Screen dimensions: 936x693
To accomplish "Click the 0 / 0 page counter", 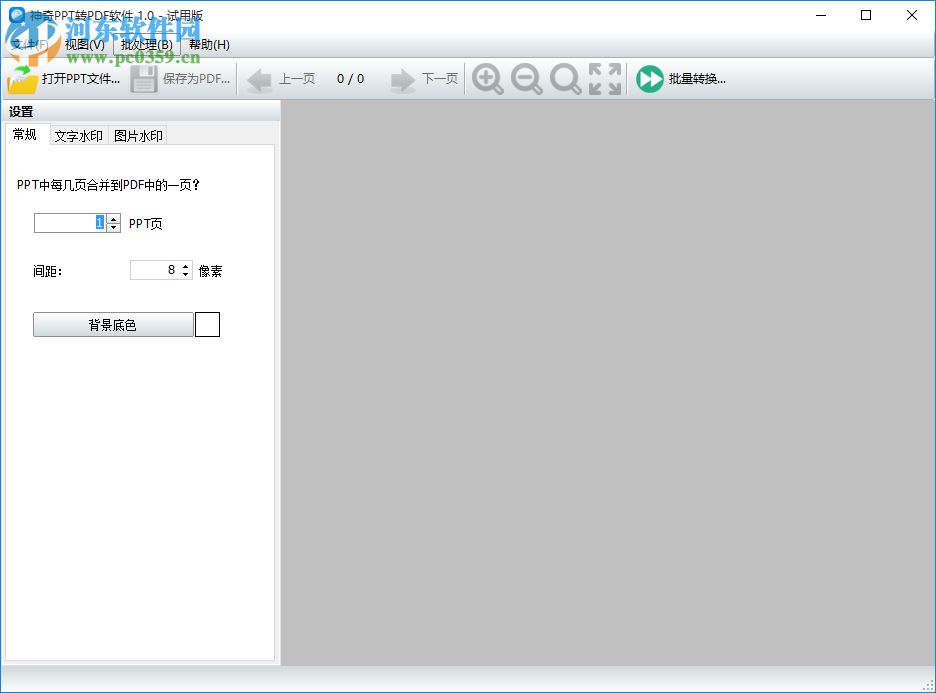I will click(x=350, y=79).
